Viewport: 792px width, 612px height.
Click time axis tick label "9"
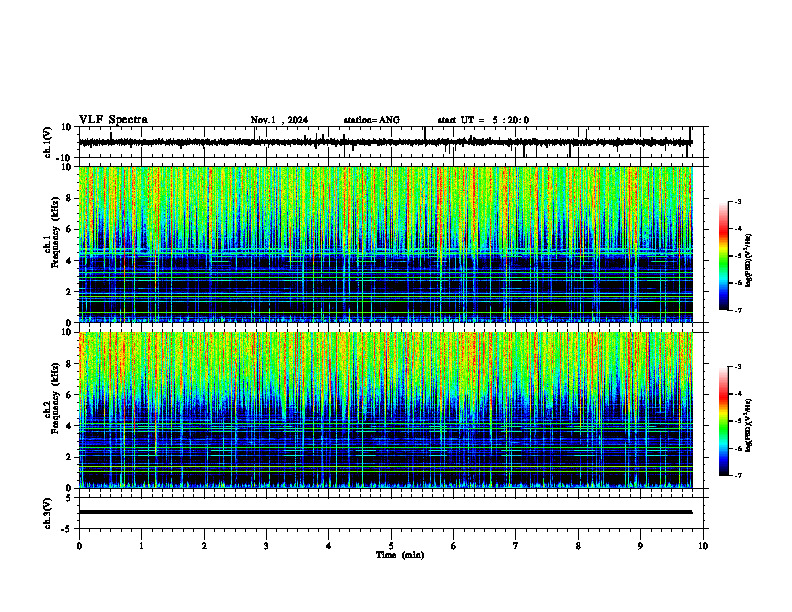pos(640,546)
